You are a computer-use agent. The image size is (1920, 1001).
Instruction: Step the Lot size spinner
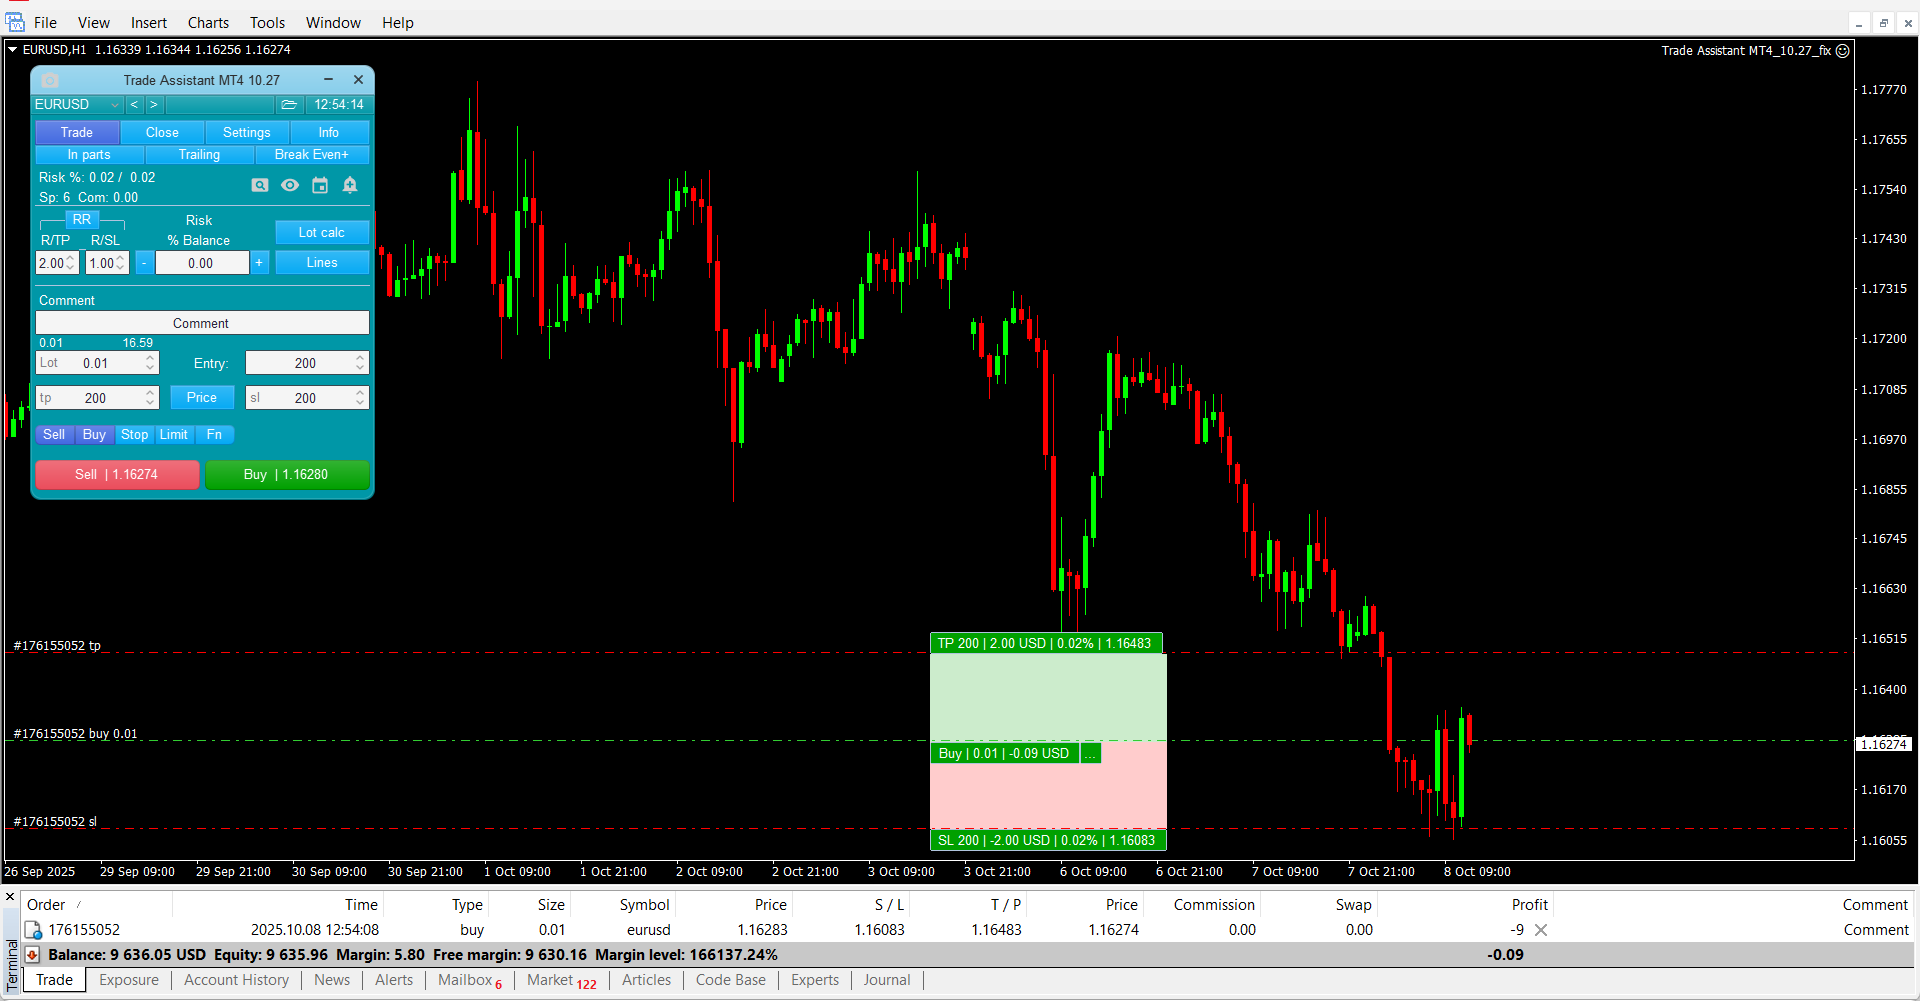150,363
